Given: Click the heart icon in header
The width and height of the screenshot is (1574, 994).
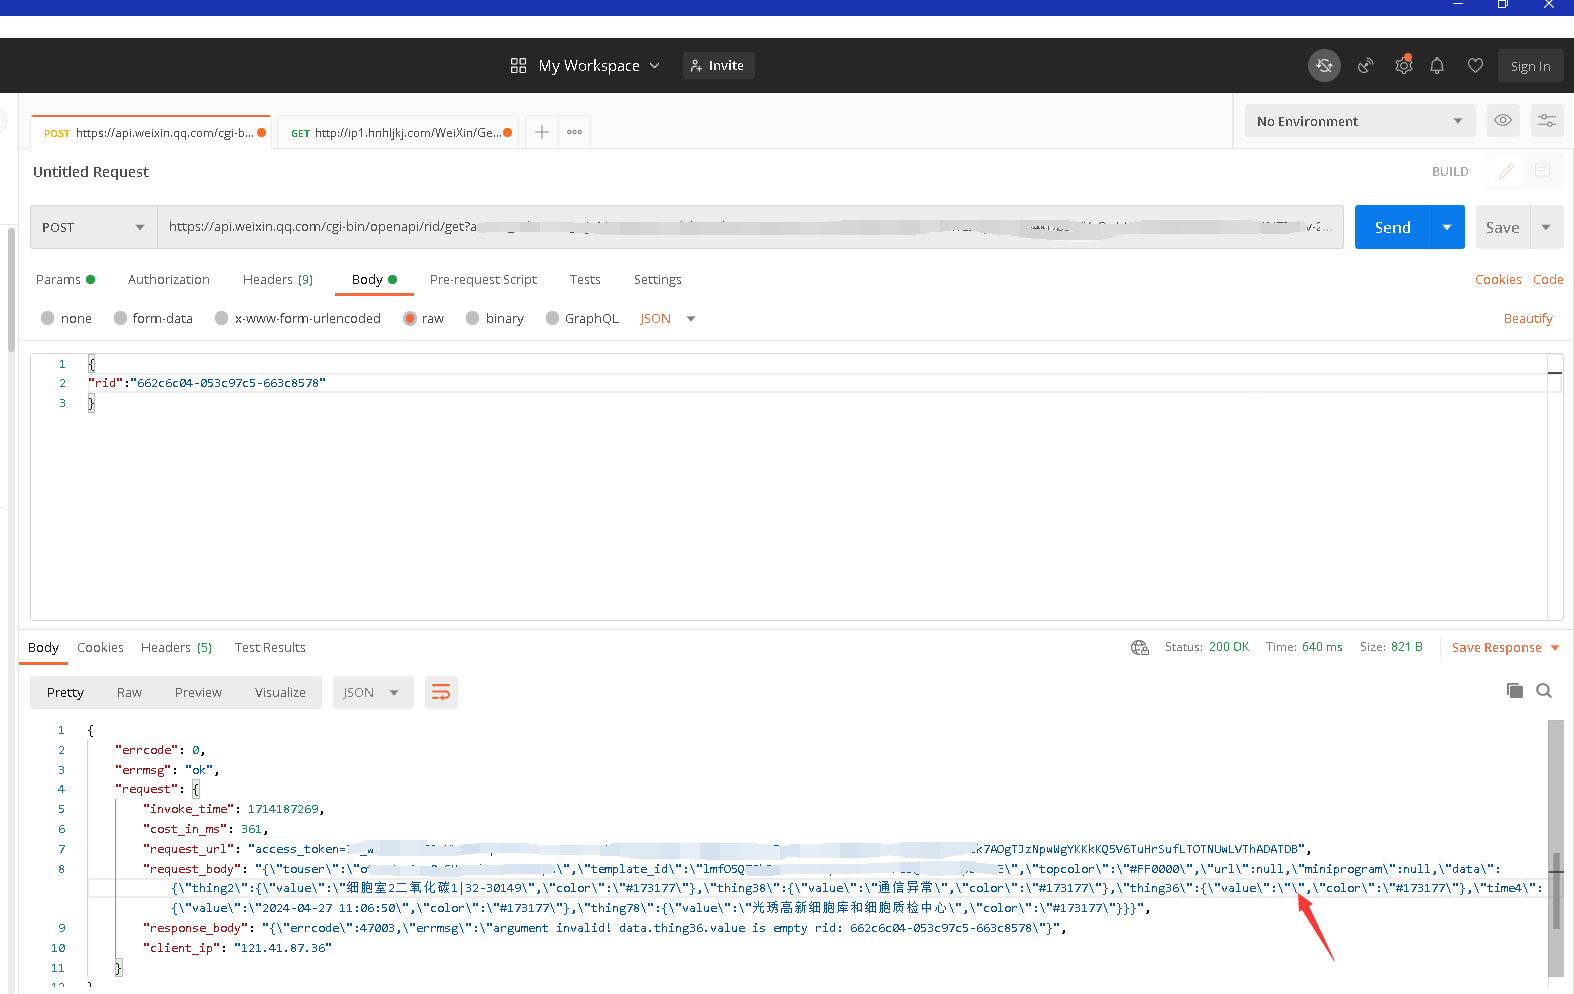Looking at the screenshot, I should tap(1475, 66).
